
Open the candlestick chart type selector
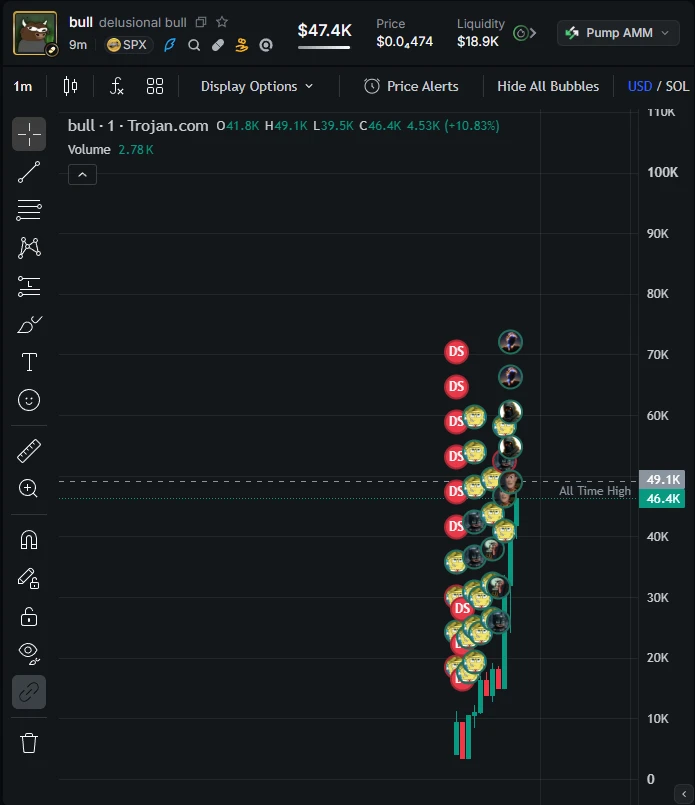(70, 86)
